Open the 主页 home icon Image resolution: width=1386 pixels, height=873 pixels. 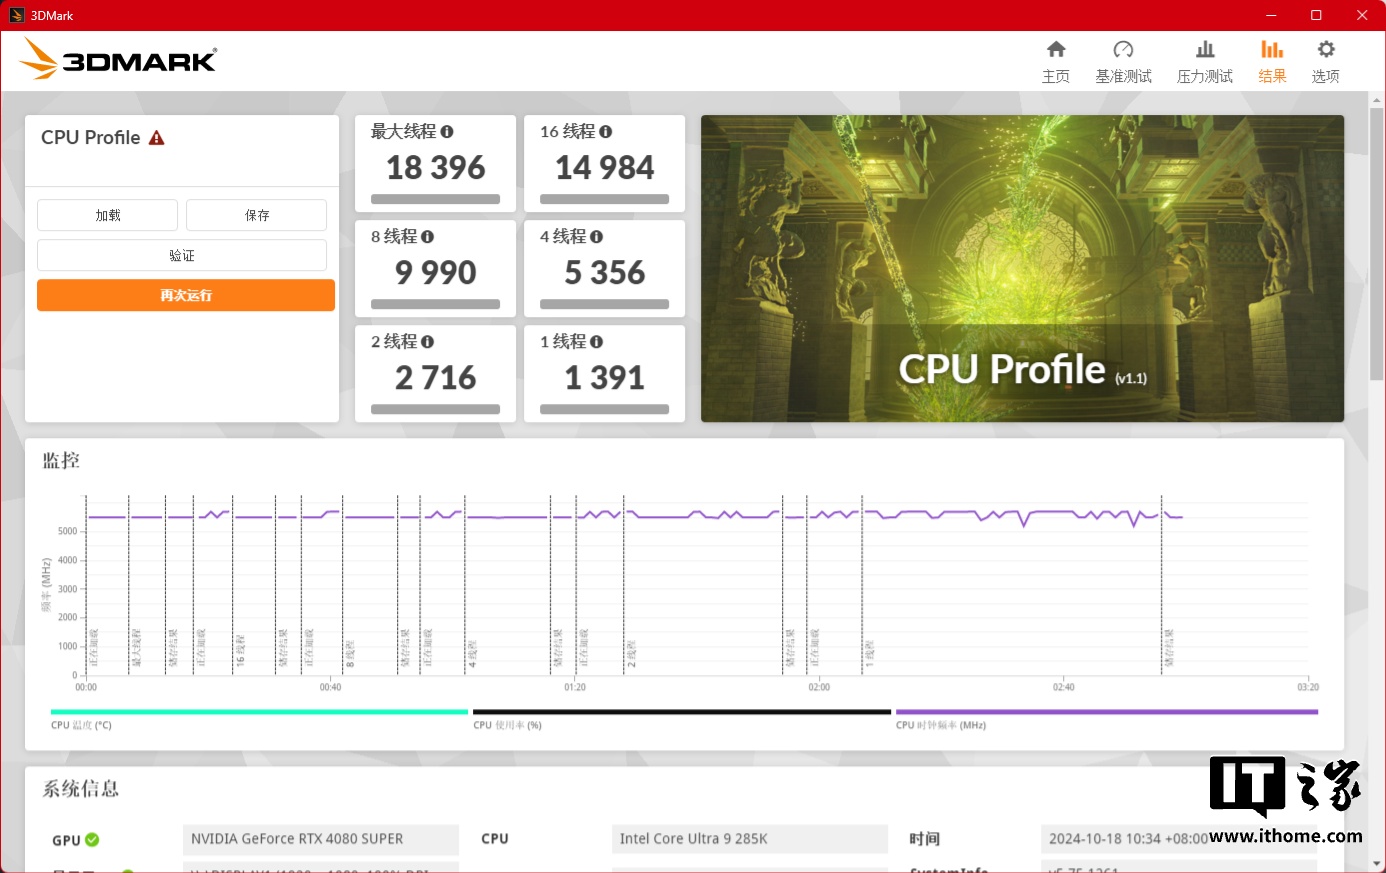click(x=1056, y=50)
